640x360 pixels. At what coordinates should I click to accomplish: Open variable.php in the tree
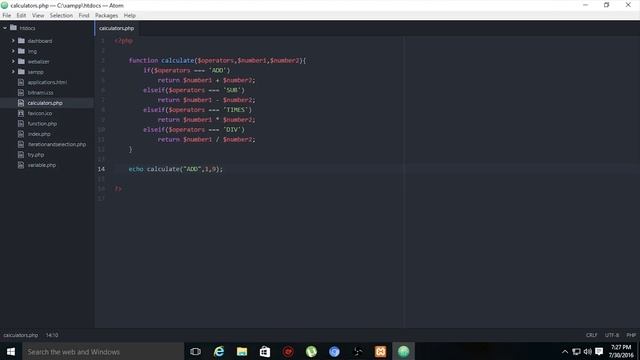coord(42,165)
